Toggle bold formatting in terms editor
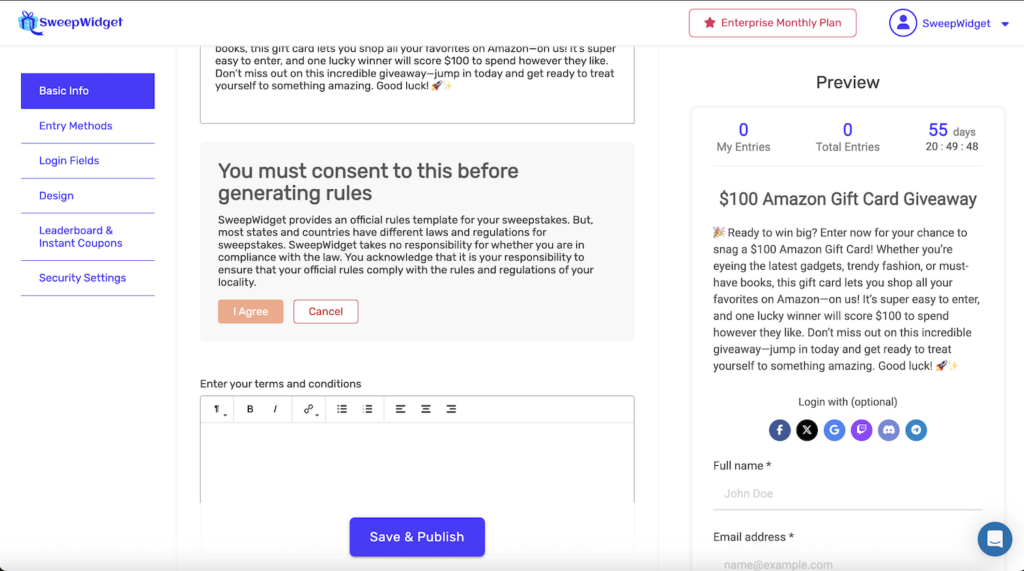1024x571 pixels. [250, 409]
